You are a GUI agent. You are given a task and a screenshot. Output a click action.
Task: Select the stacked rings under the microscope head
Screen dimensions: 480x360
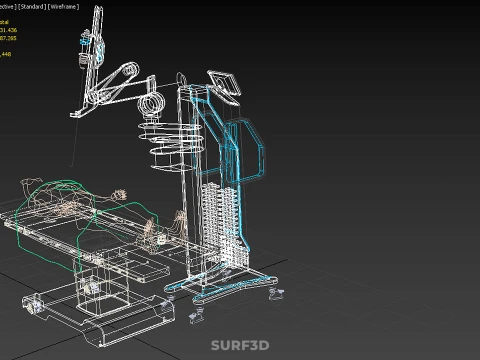coord(171,146)
